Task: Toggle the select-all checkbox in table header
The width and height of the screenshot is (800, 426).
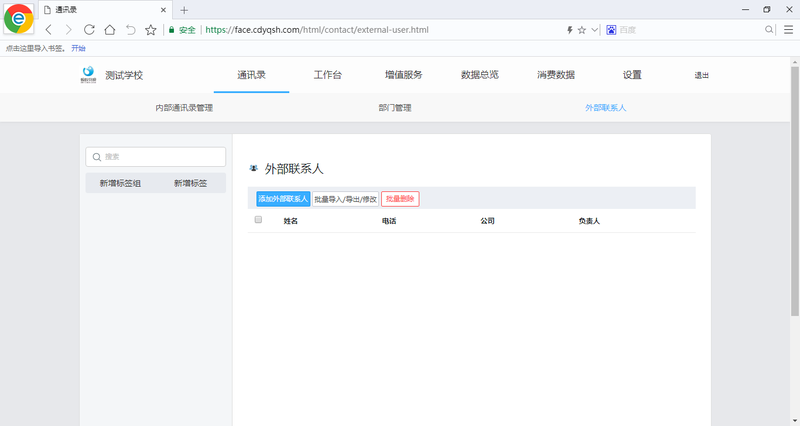Action: (258, 220)
